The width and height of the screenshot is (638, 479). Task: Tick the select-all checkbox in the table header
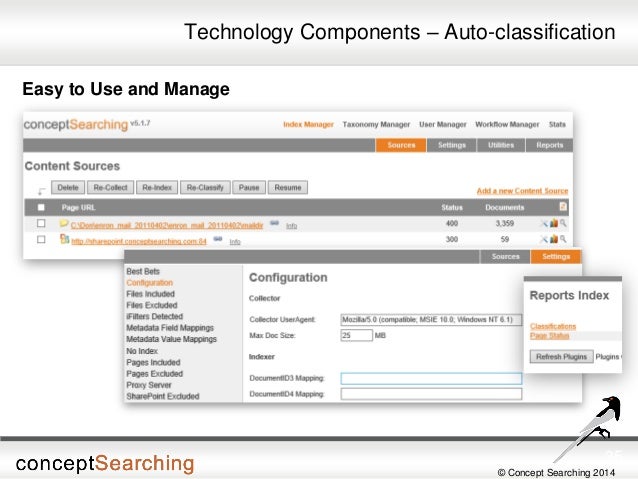[x=41, y=208]
